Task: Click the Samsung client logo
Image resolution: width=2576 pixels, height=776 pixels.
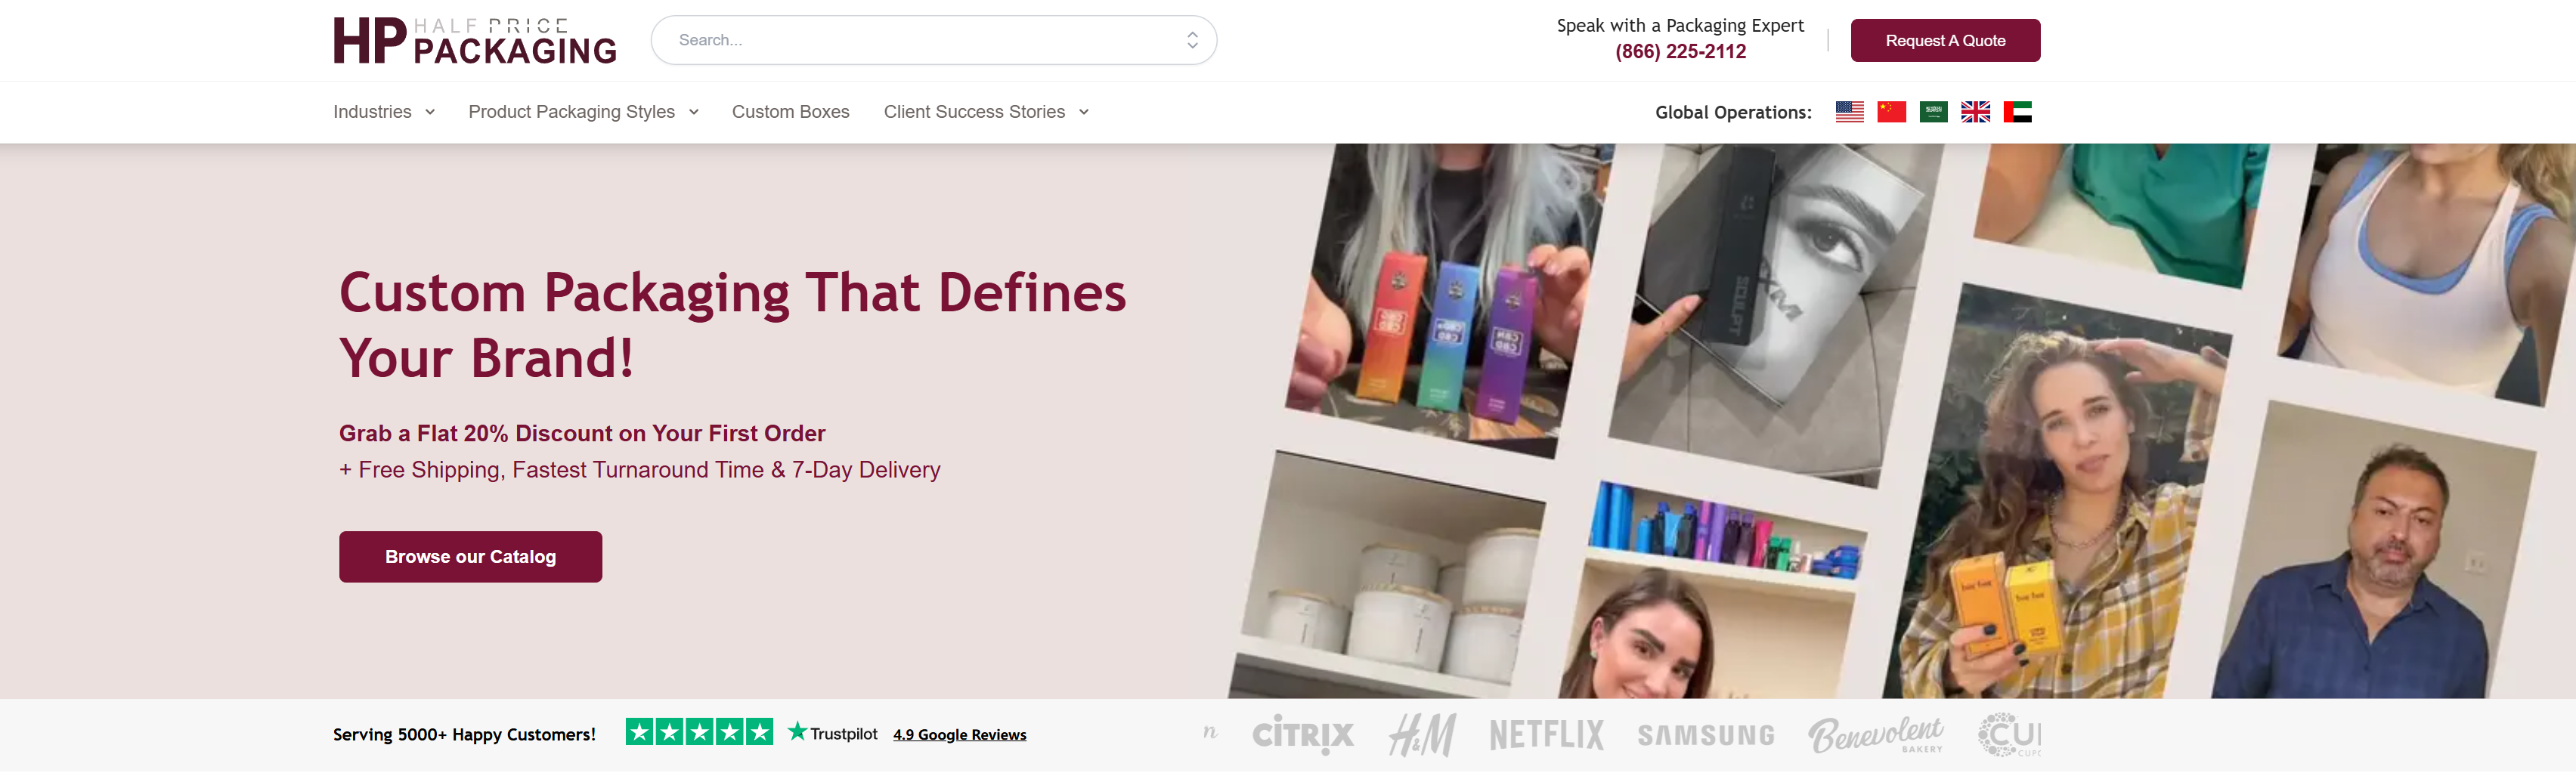Action: (x=1706, y=736)
